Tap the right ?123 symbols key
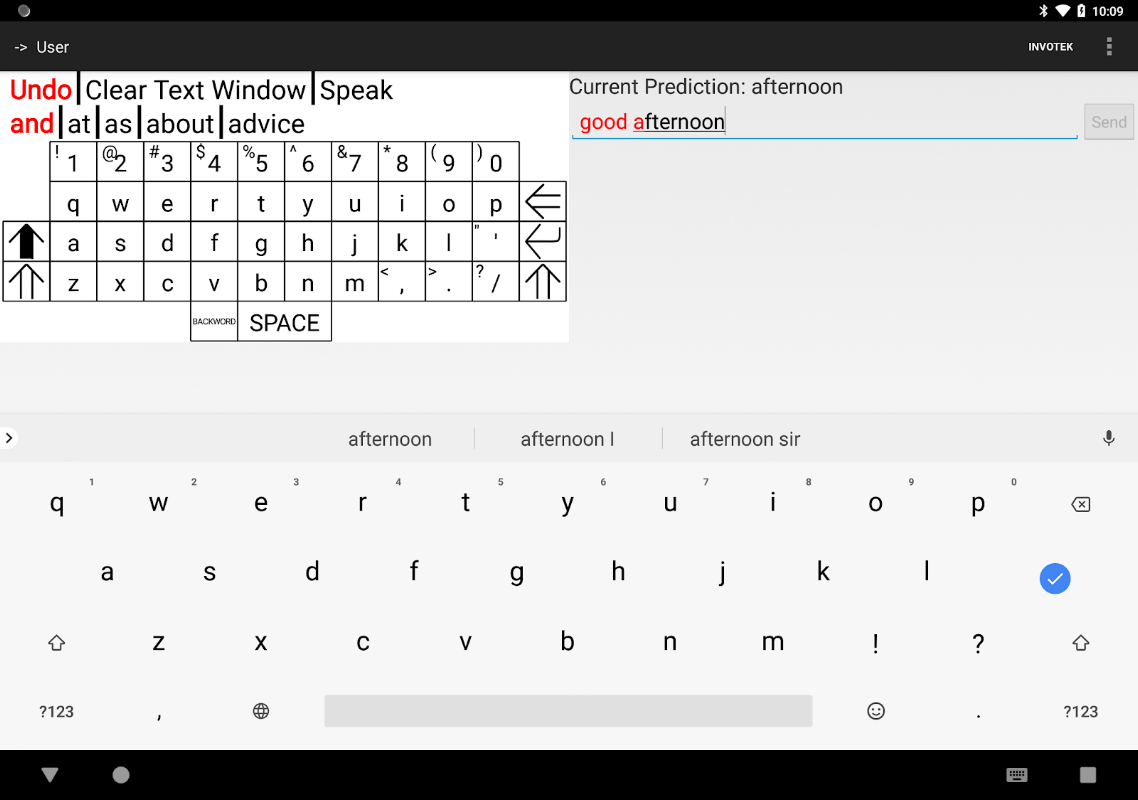 coord(1080,711)
